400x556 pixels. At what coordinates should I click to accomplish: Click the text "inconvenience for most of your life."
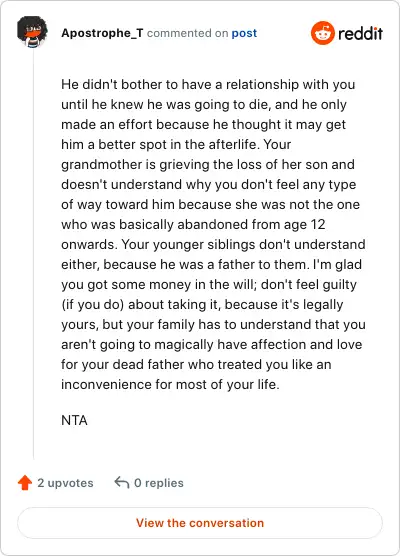(x=170, y=385)
